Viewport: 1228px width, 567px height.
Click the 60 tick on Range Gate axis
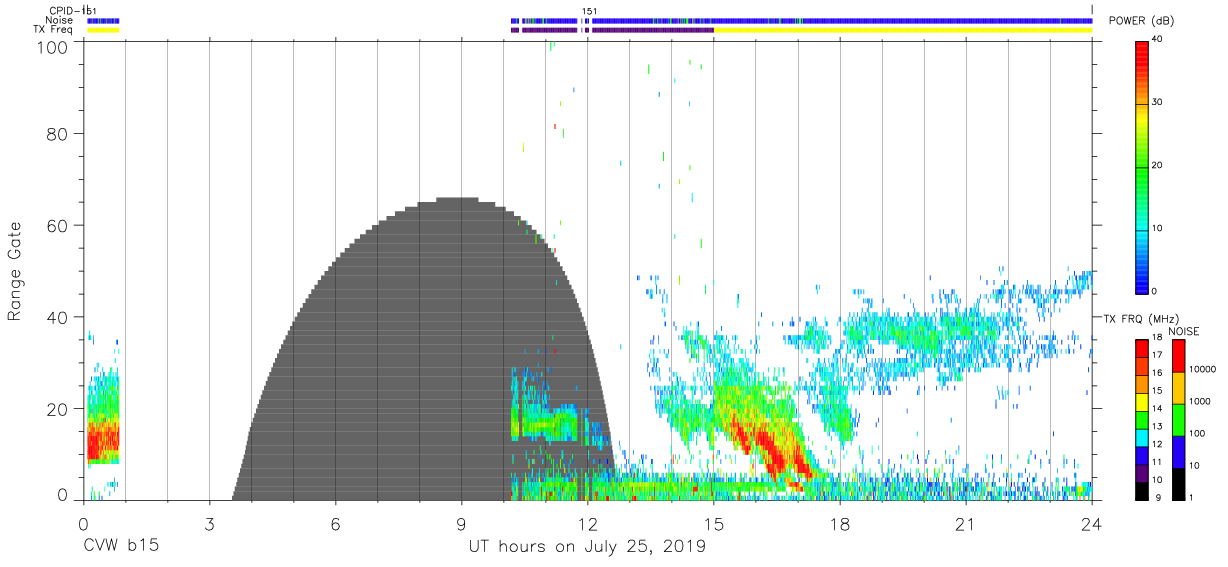click(58, 225)
